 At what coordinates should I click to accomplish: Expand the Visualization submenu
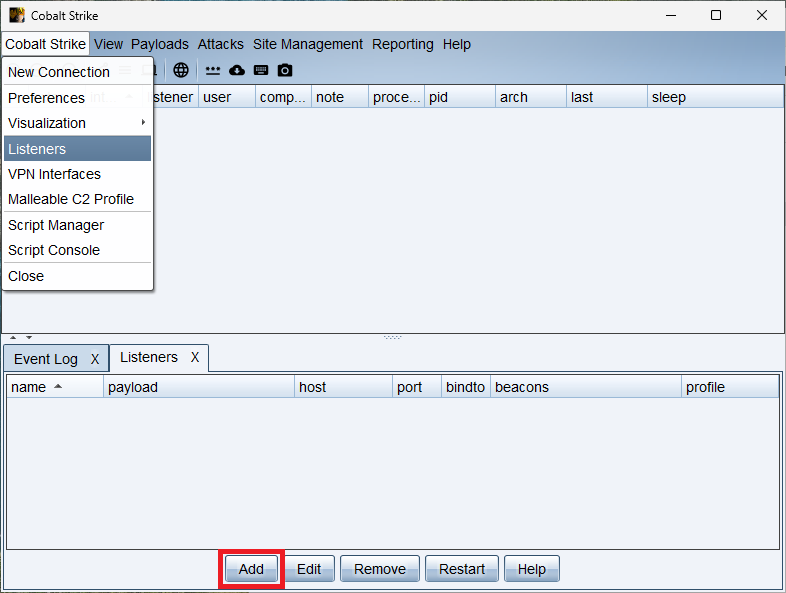[77, 123]
